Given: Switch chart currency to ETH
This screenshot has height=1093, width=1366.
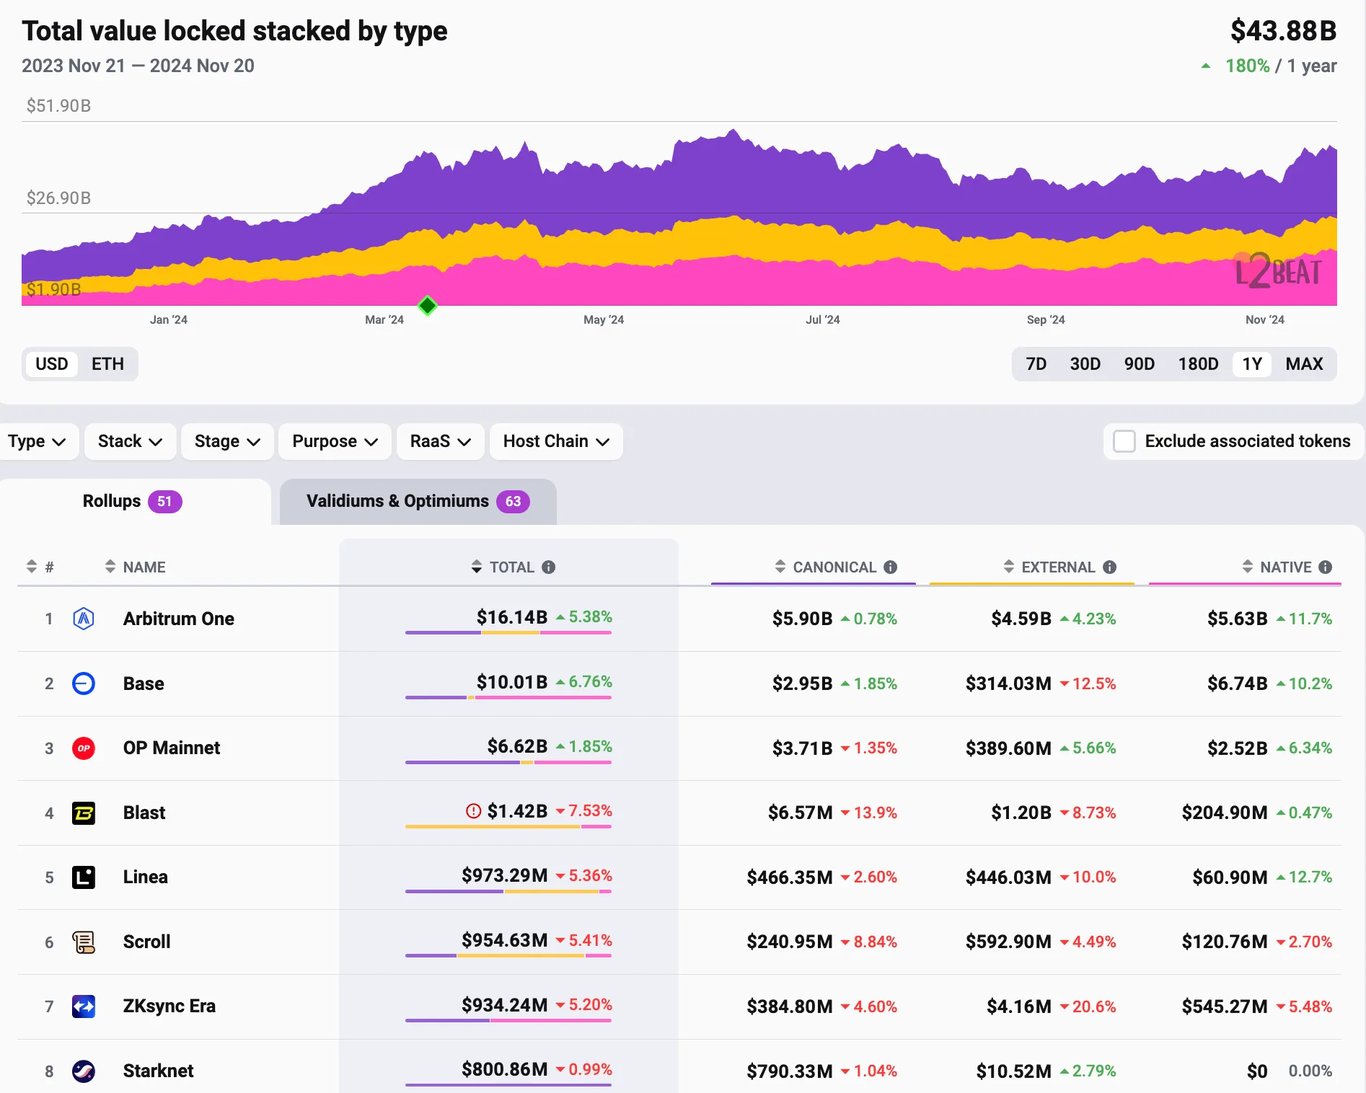Looking at the screenshot, I should pos(108,364).
